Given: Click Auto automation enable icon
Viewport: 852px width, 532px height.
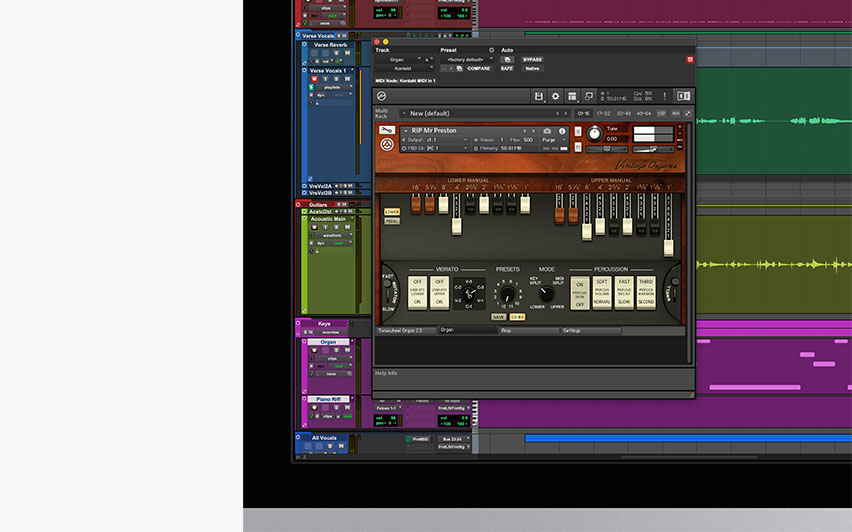Looking at the screenshot, I should (x=507, y=59).
